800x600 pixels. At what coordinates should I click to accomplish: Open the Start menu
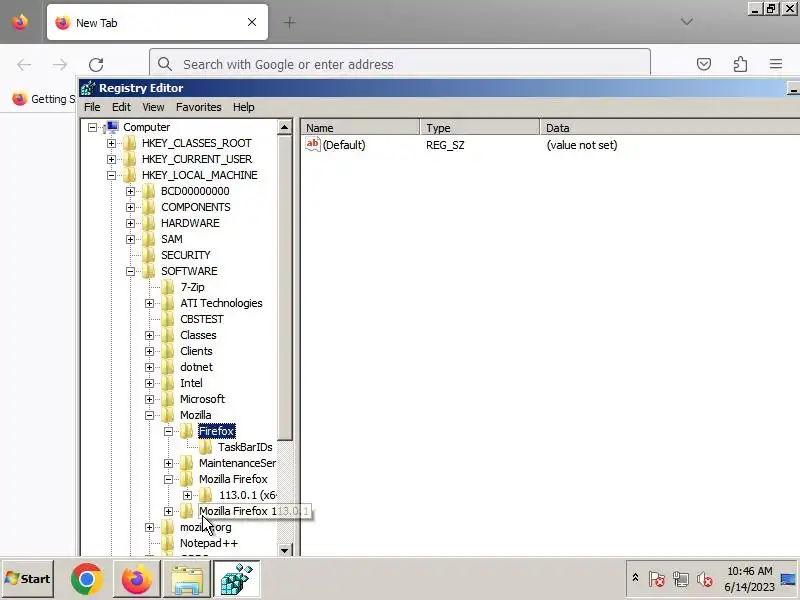(x=28, y=579)
